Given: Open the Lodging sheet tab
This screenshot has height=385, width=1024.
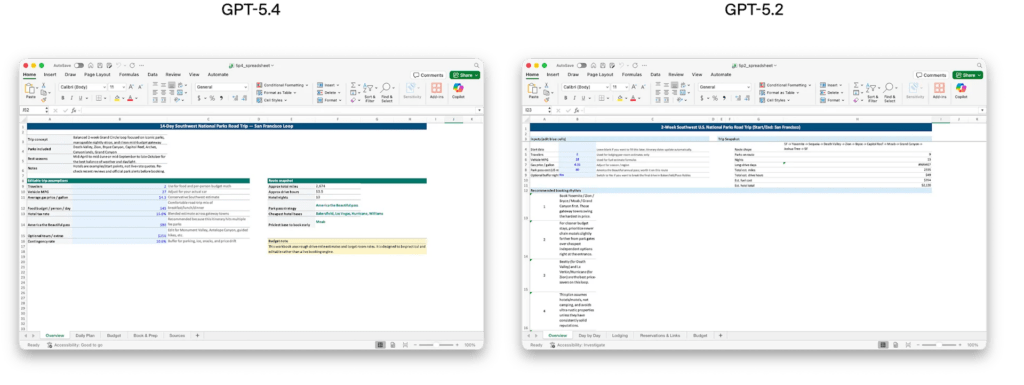Looking at the screenshot, I should click(x=620, y=335).
